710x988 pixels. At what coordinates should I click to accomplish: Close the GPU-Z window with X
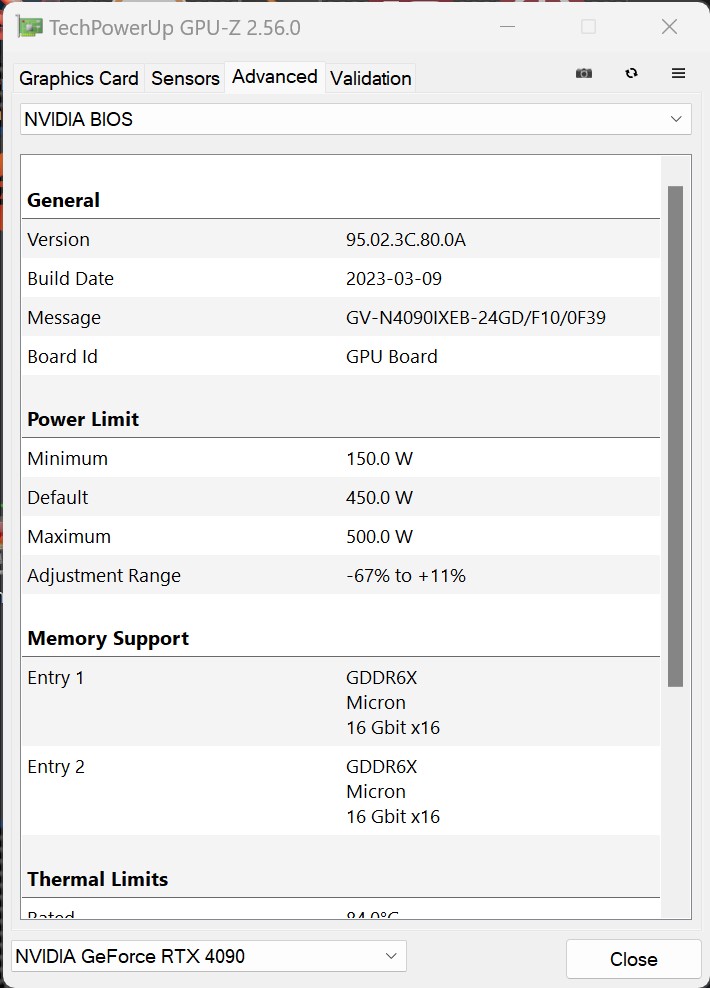pos(669,27)
